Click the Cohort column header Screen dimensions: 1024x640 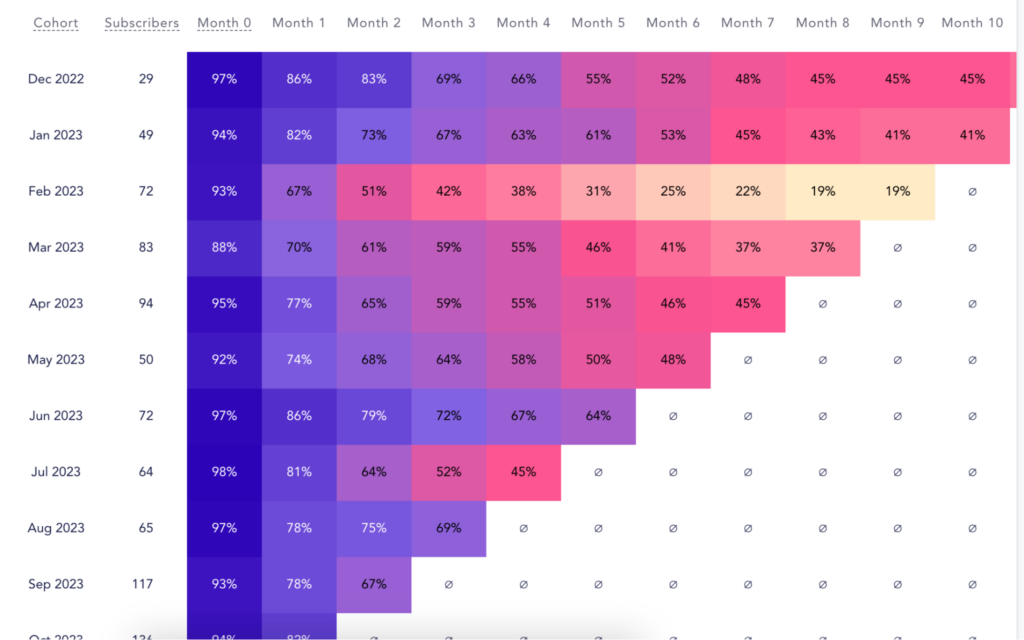pos(55,22)
